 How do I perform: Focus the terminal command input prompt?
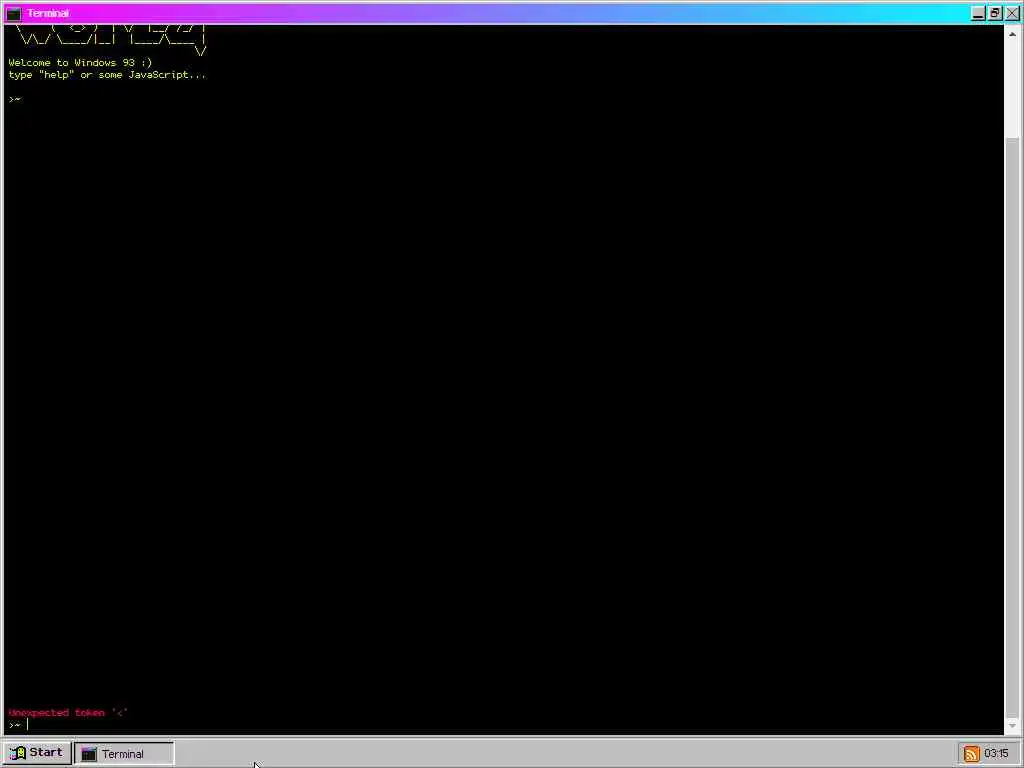tap(503, 724)
